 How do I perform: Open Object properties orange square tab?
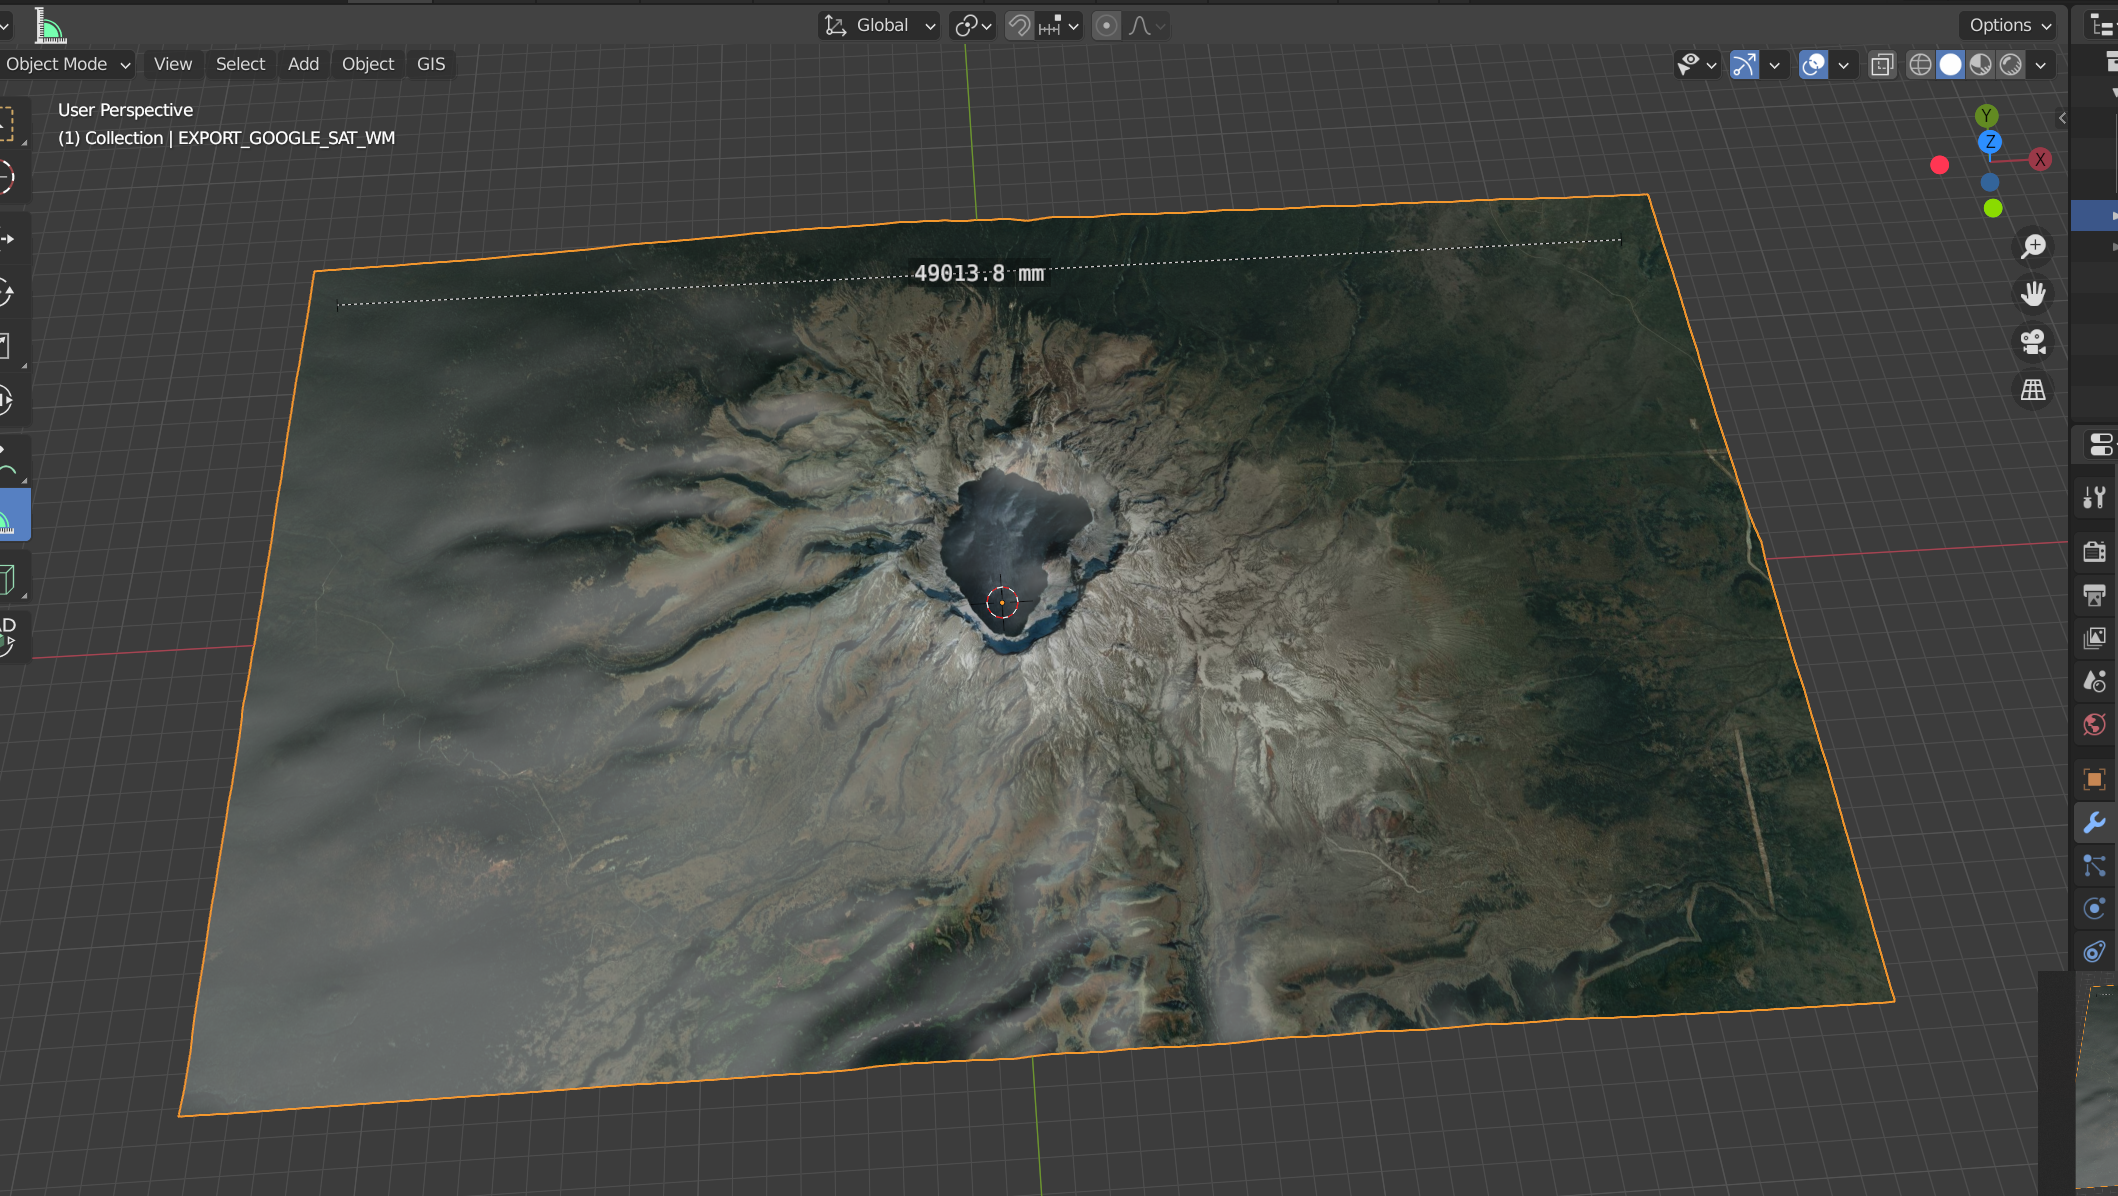[x=2094, y=779]
